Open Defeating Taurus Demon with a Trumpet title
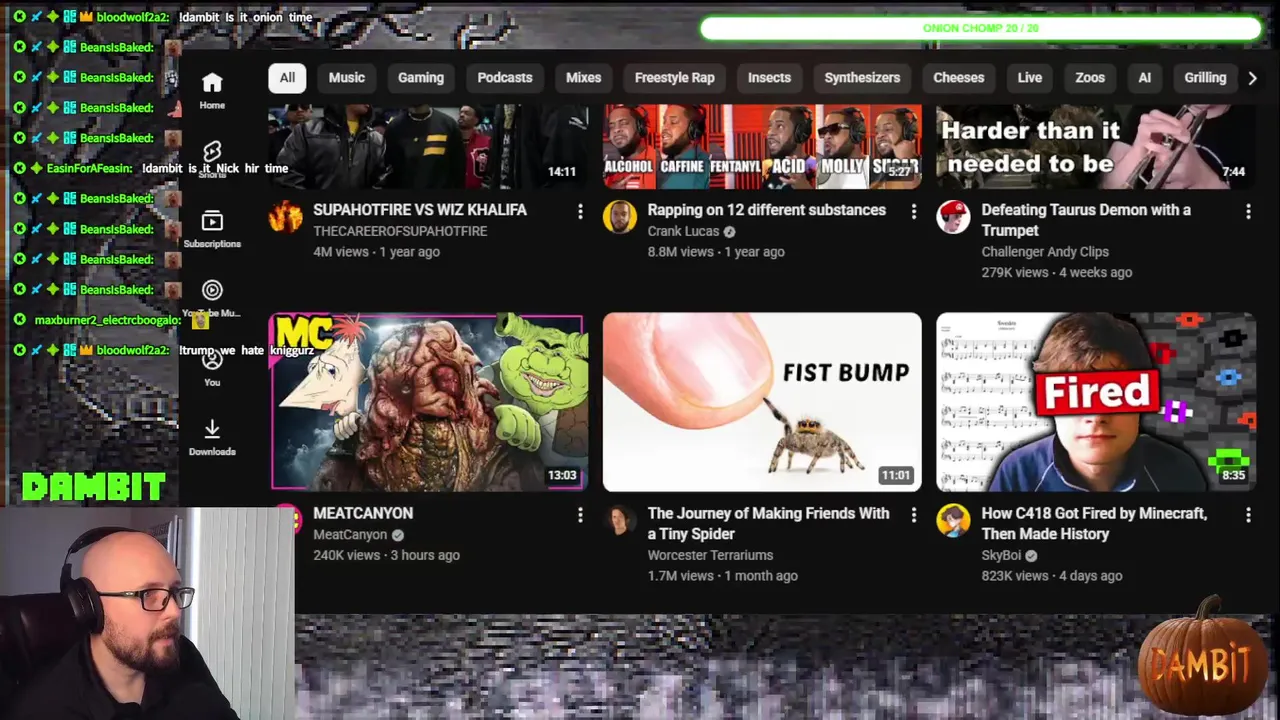 click(1086, 220)
